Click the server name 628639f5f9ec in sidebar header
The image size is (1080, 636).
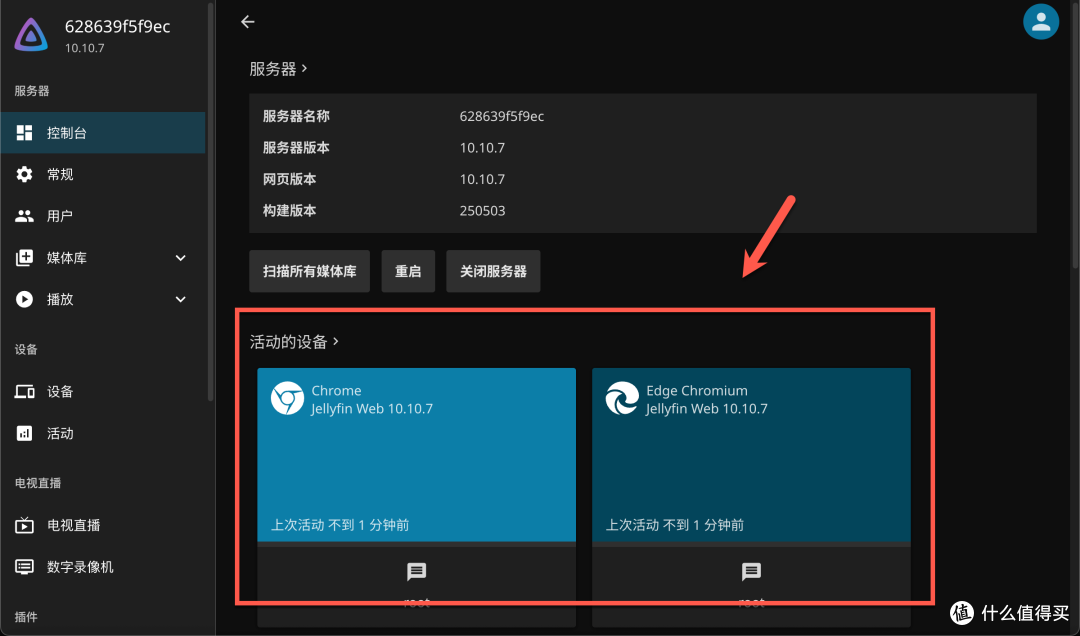pos(117,26)
